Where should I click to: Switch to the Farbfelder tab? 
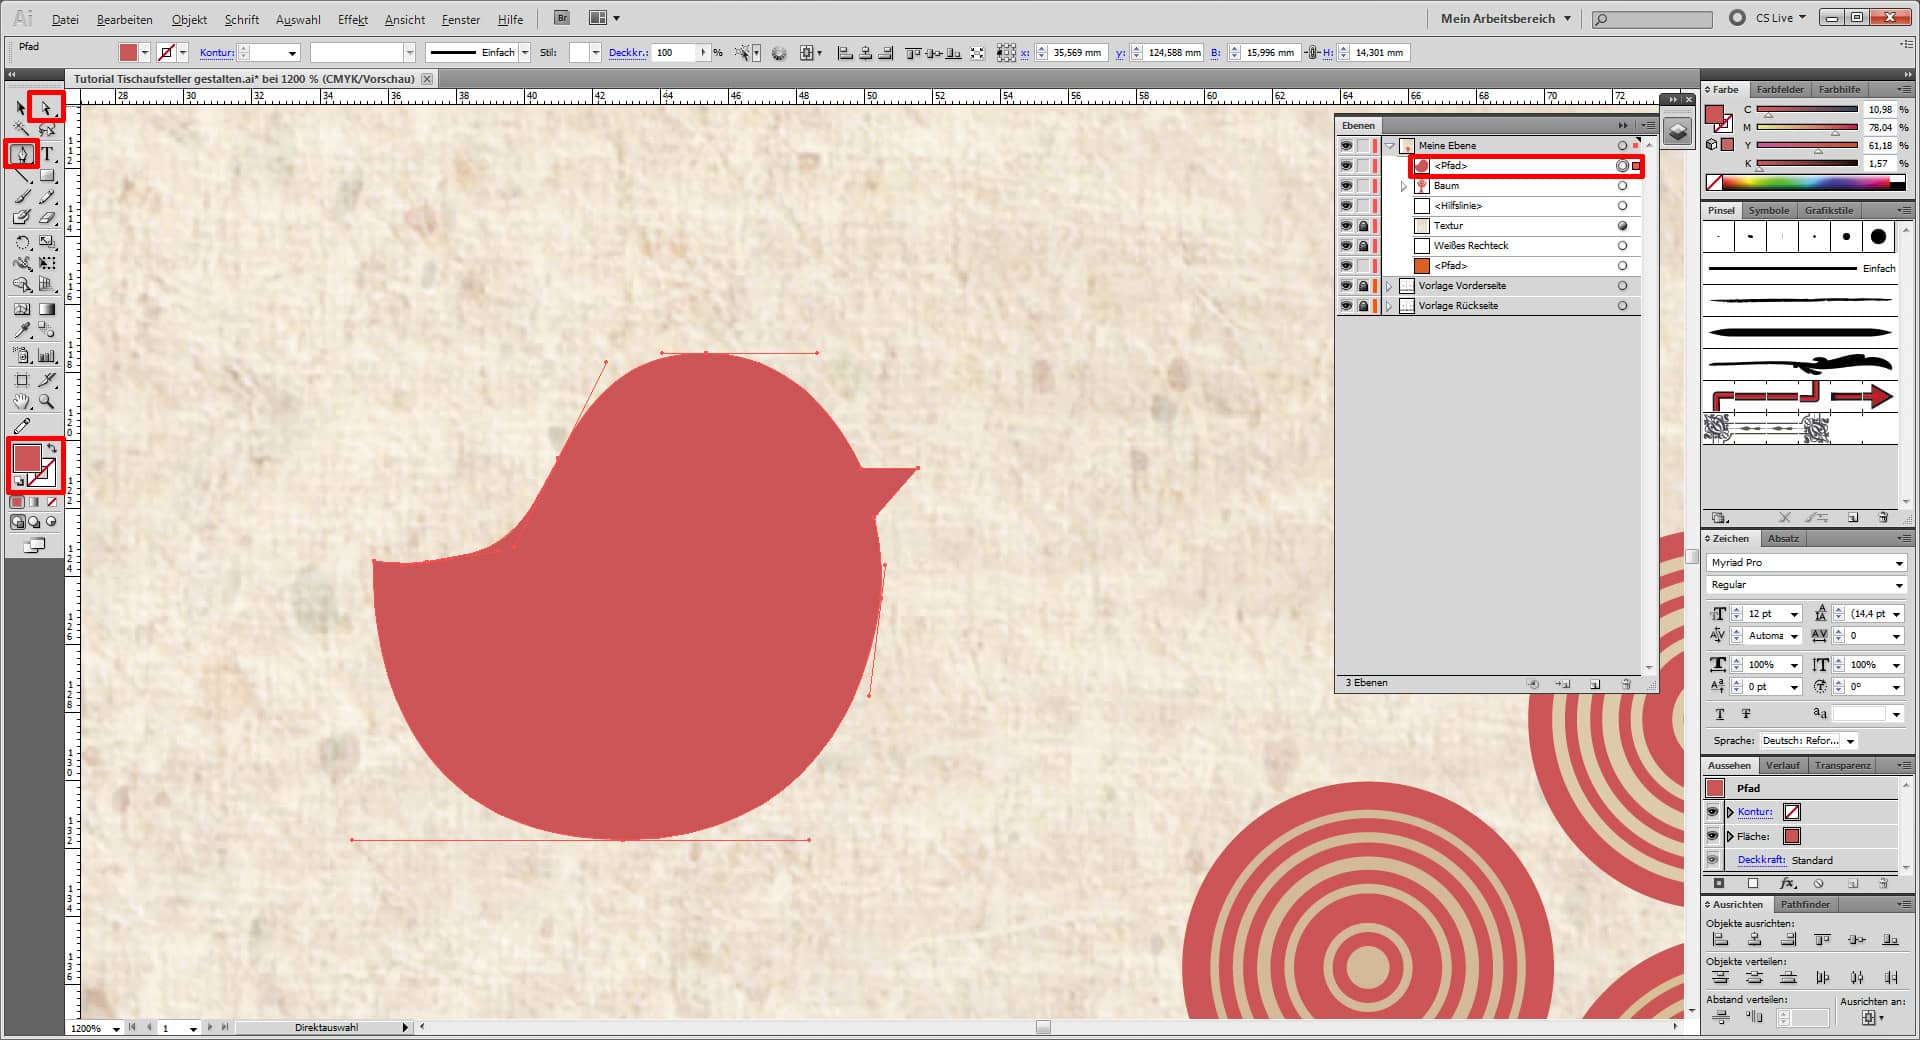click(1780, 89)
